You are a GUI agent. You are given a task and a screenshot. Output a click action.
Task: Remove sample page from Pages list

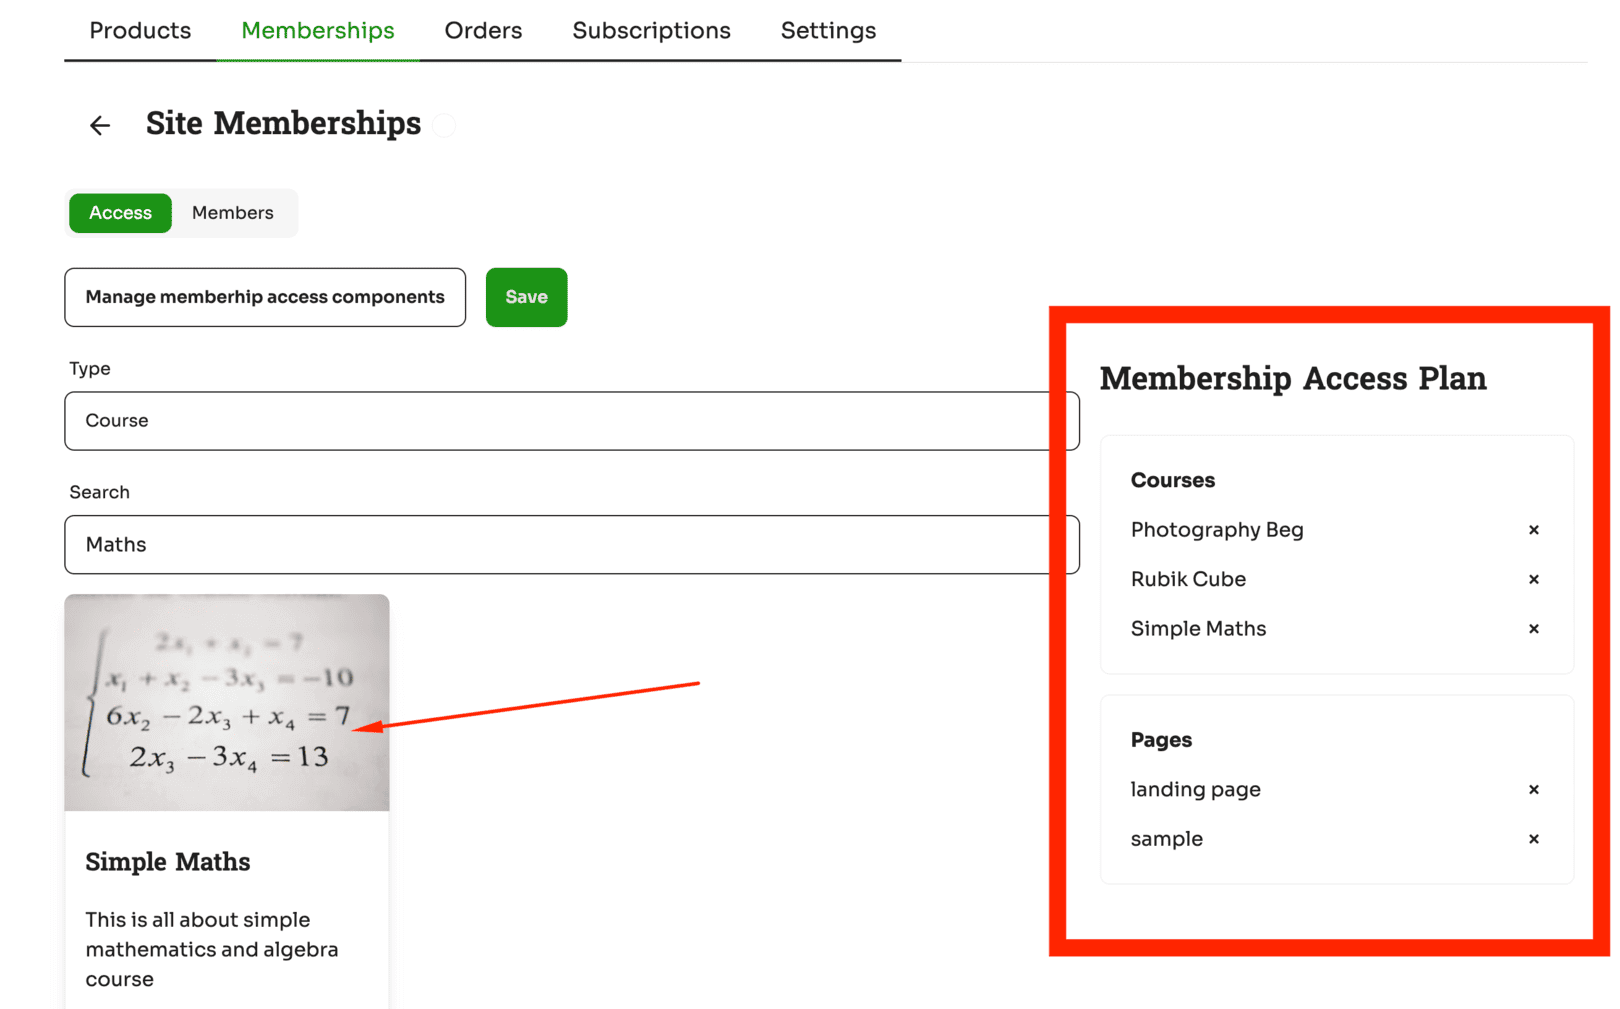[x=1533, y=839]
